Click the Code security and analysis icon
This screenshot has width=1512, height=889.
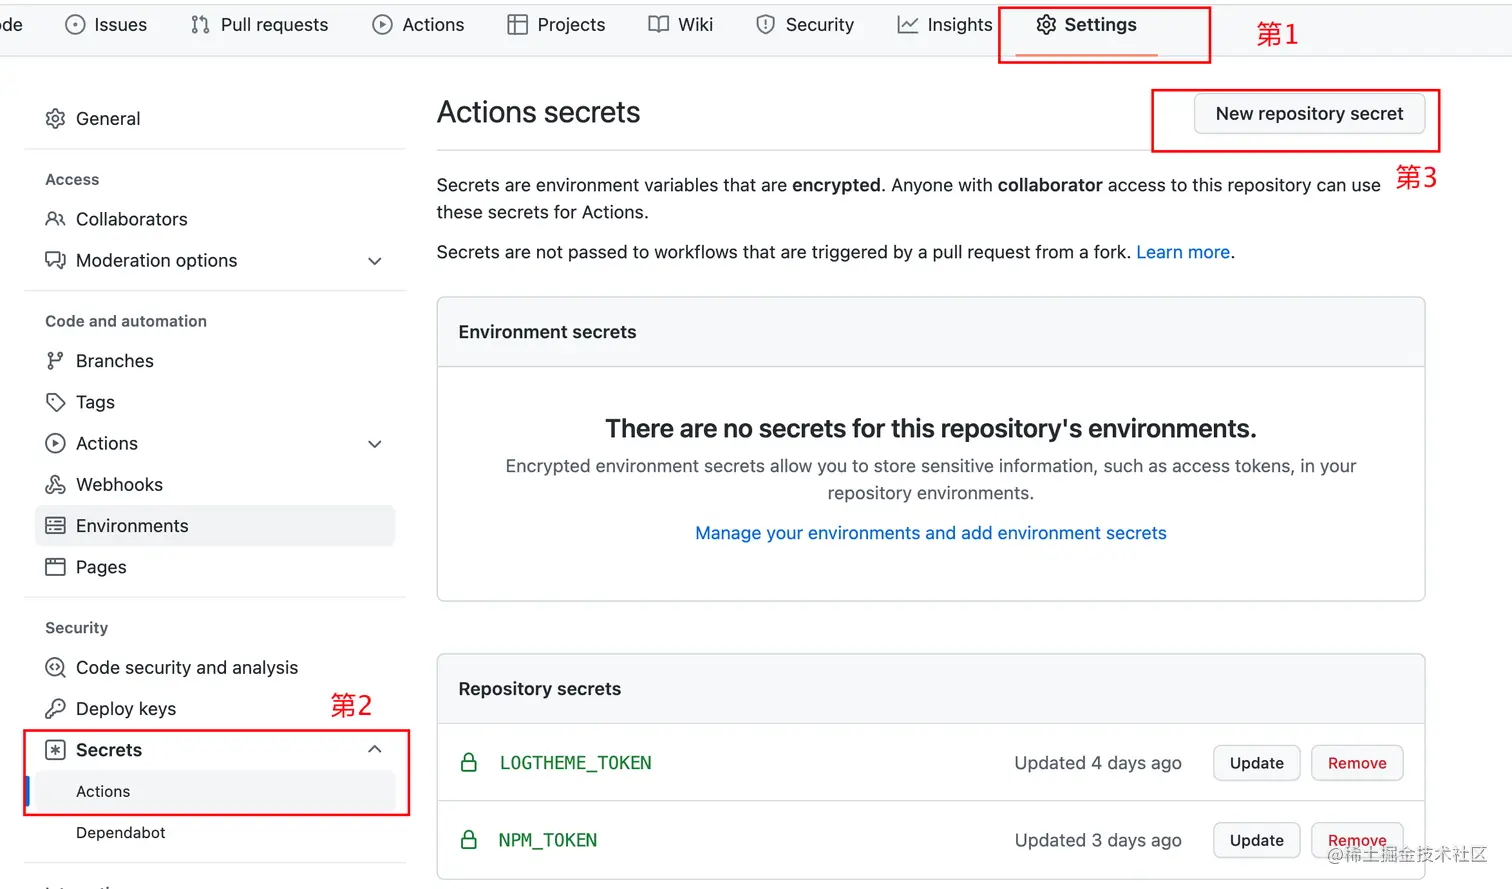click(x=56, y=668)
